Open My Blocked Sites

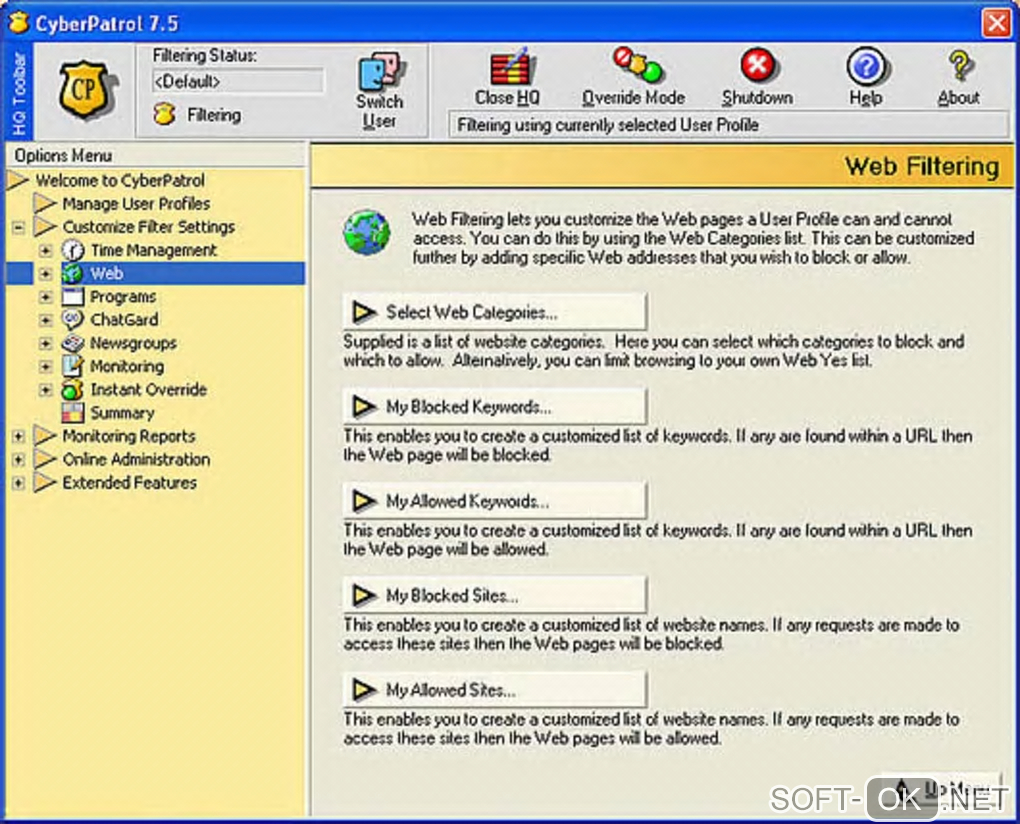point(494,595)
